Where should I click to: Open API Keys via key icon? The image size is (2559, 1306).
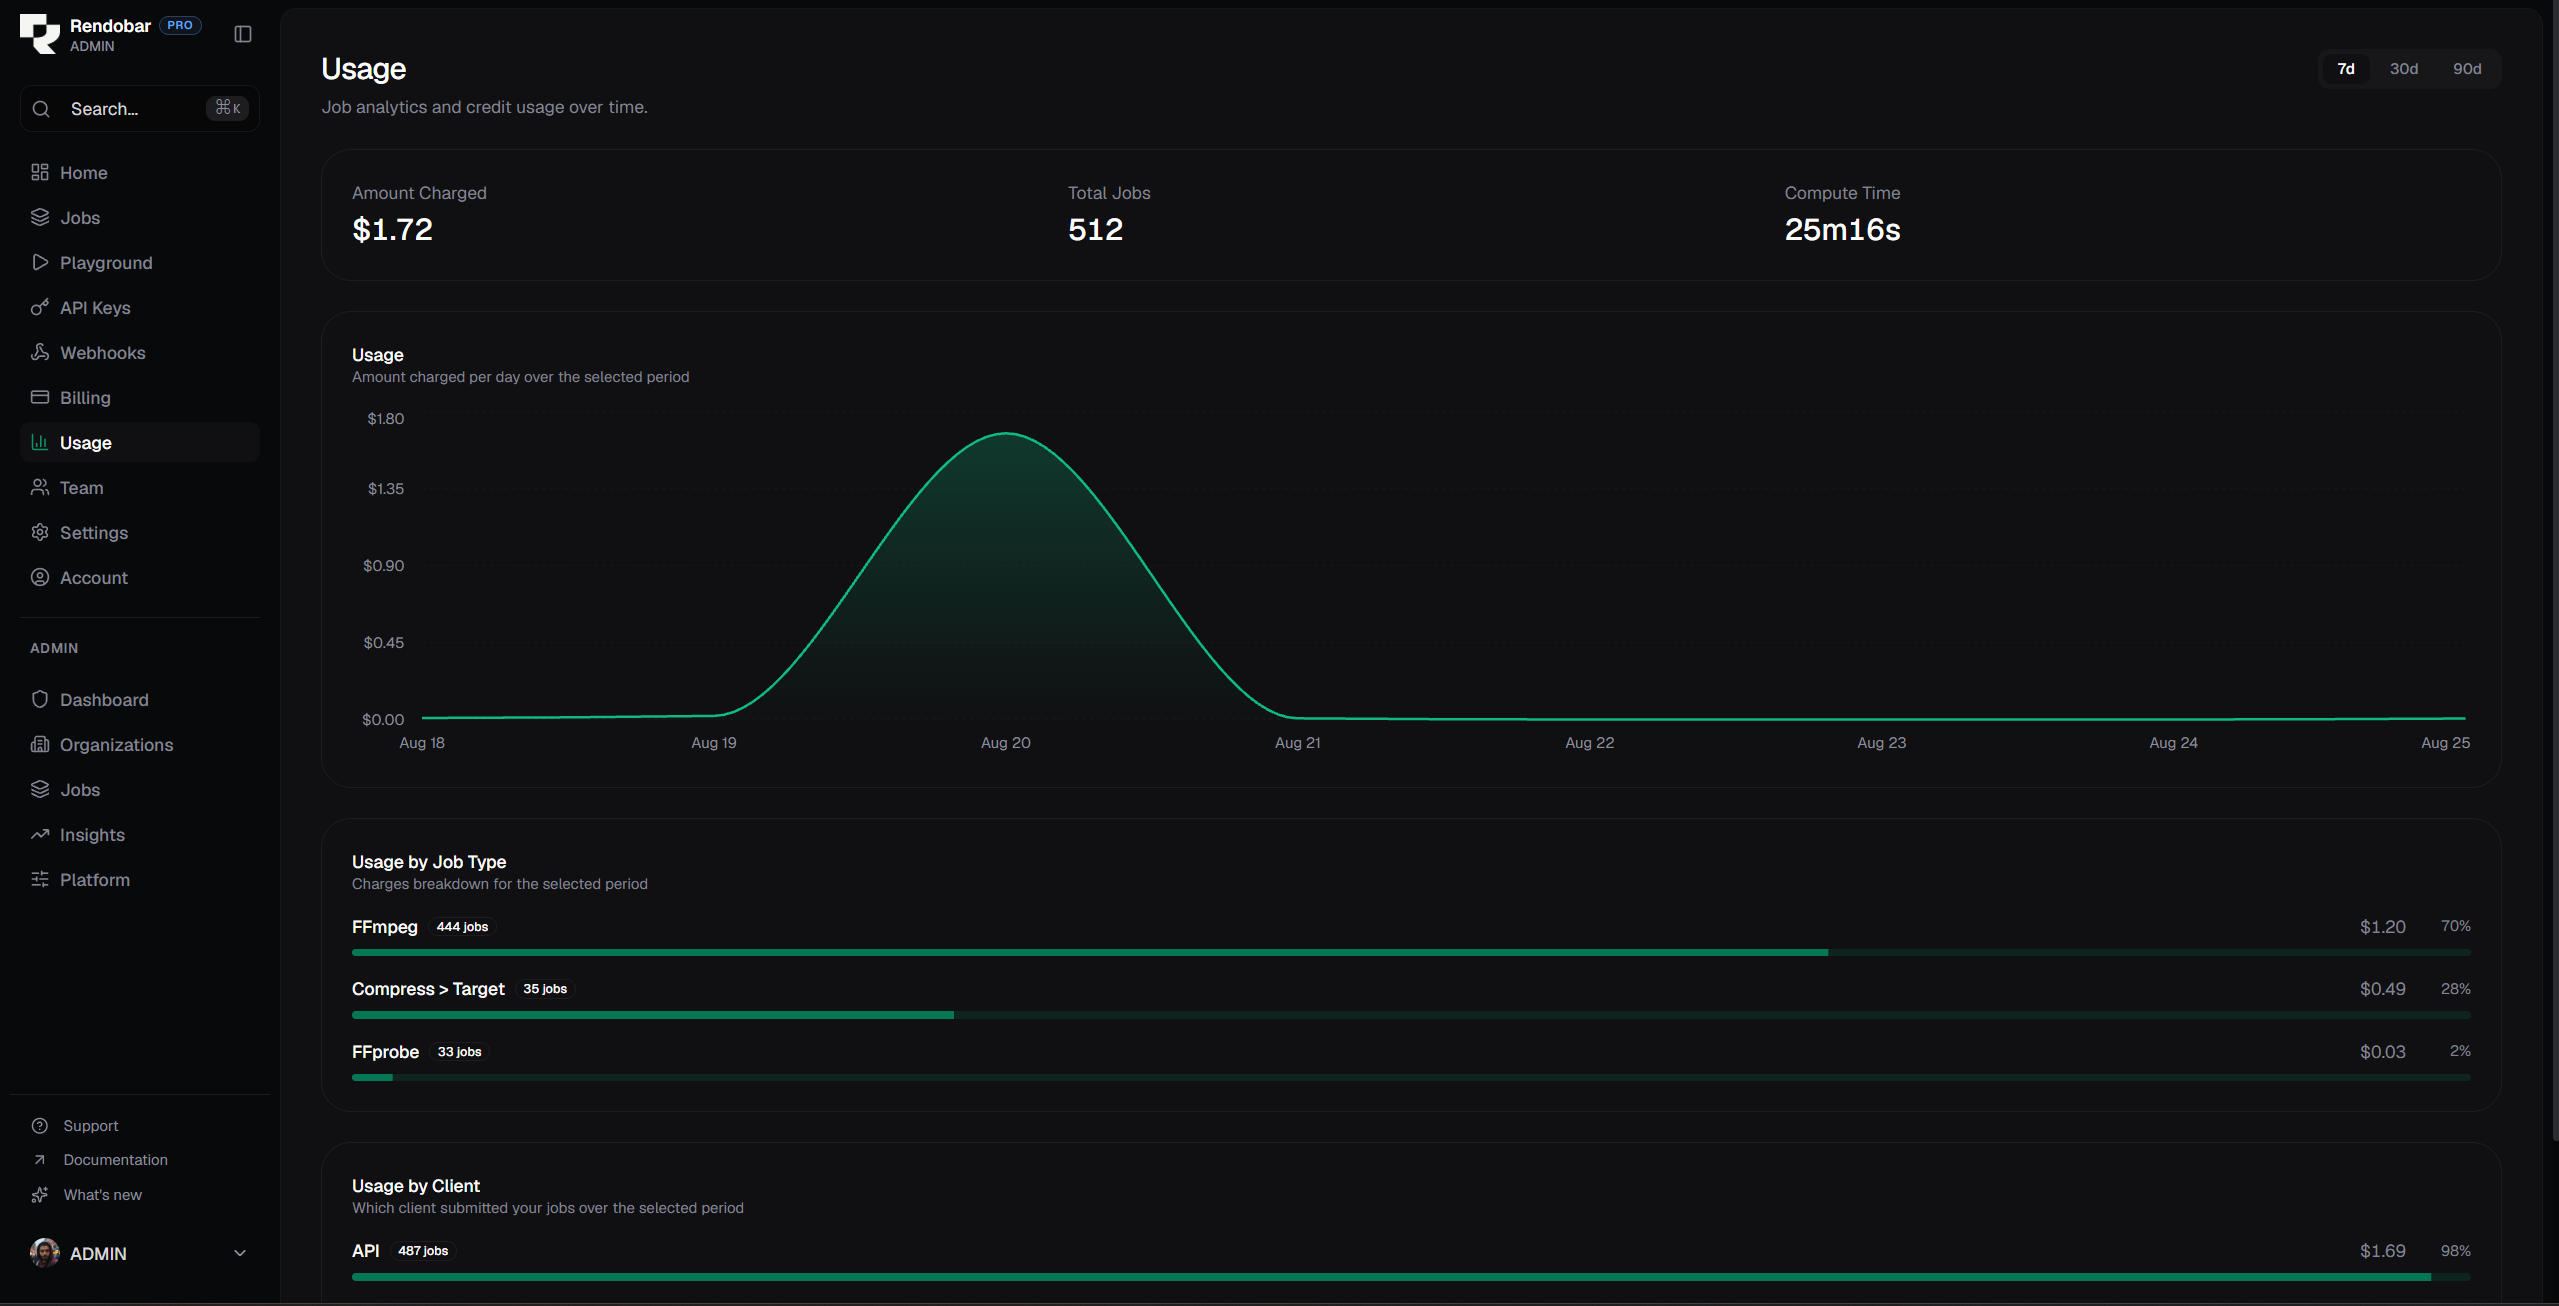tap(40, 307)
